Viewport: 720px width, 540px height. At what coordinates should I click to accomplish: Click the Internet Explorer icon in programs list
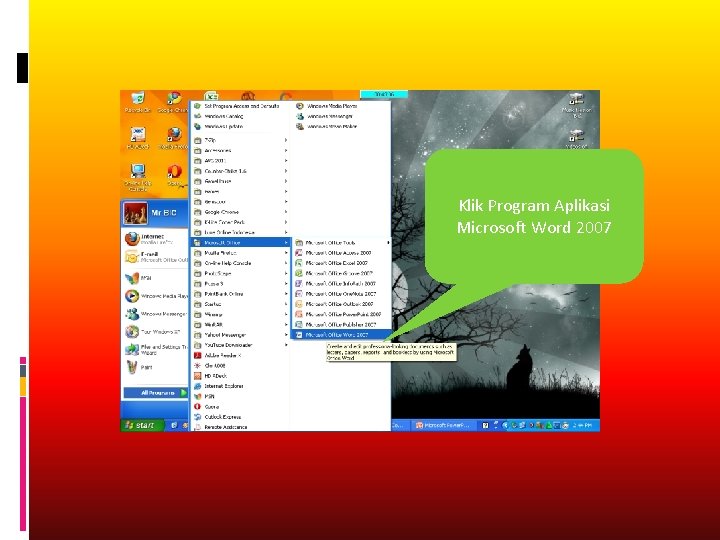[x=197, y=386]
